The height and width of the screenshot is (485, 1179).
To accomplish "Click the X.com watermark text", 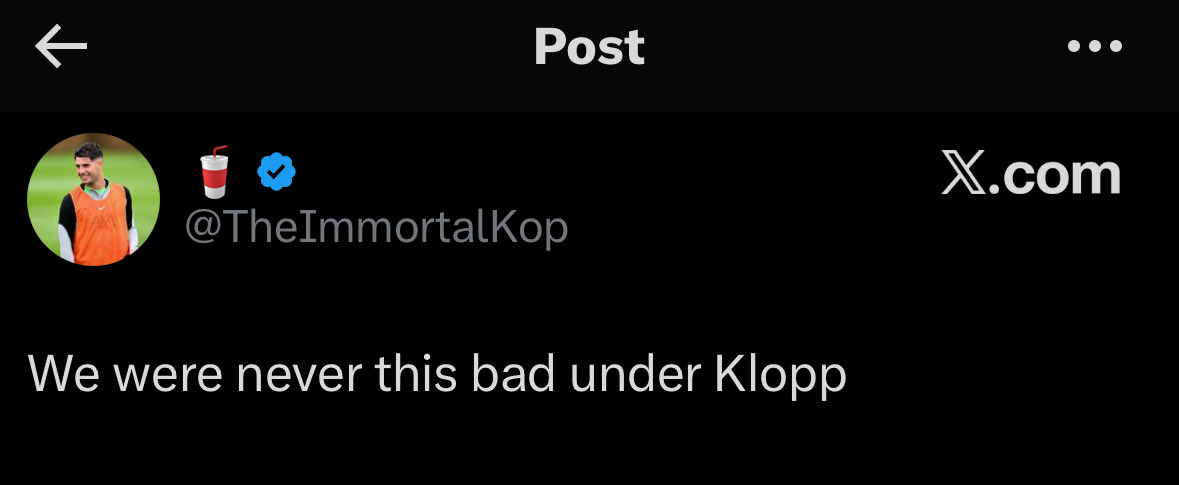I will [x=1031, y=175].
